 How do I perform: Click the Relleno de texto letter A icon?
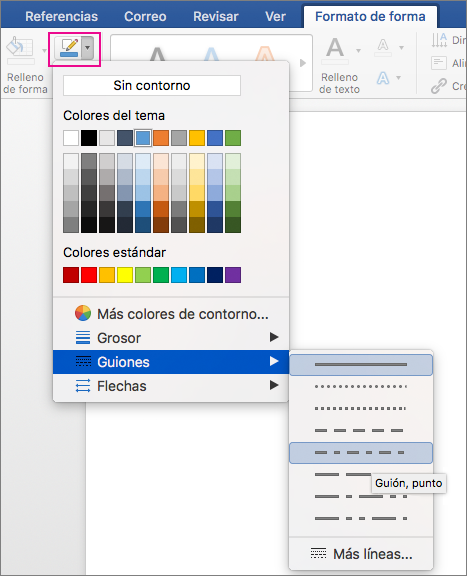(335, 49)
